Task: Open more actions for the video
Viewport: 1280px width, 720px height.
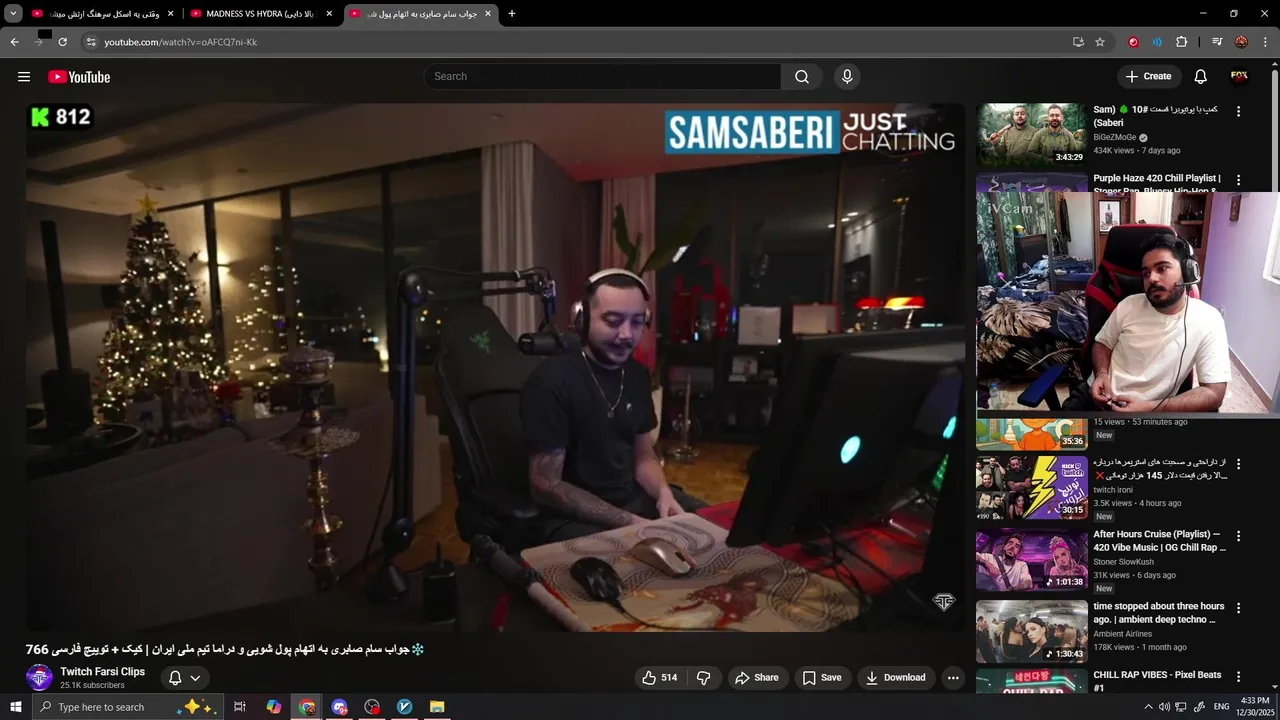Action: pos(953,678)
